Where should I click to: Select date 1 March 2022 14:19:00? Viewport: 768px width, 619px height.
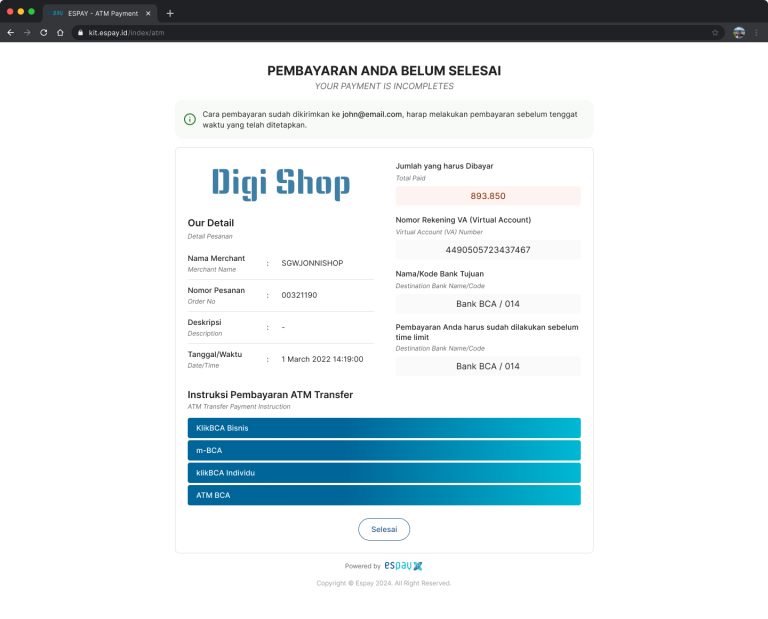click(322, 359)
